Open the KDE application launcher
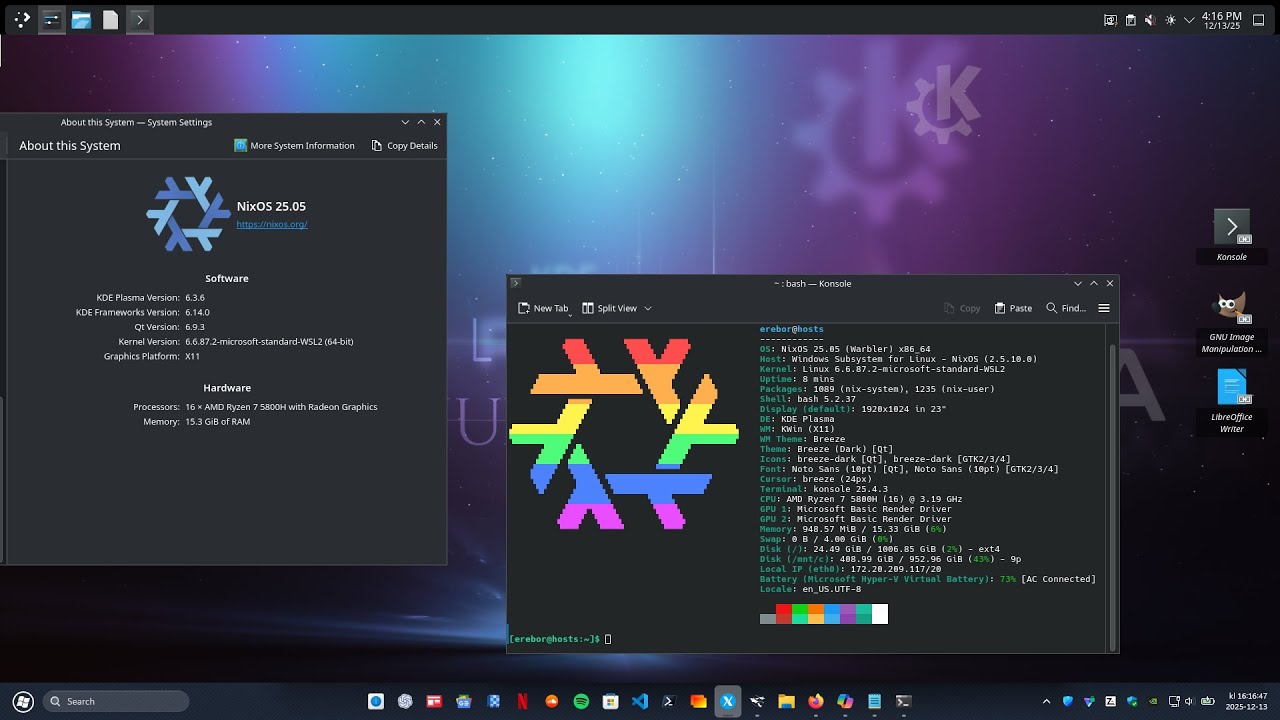1280x720 pixels. [x=22, y=19]
